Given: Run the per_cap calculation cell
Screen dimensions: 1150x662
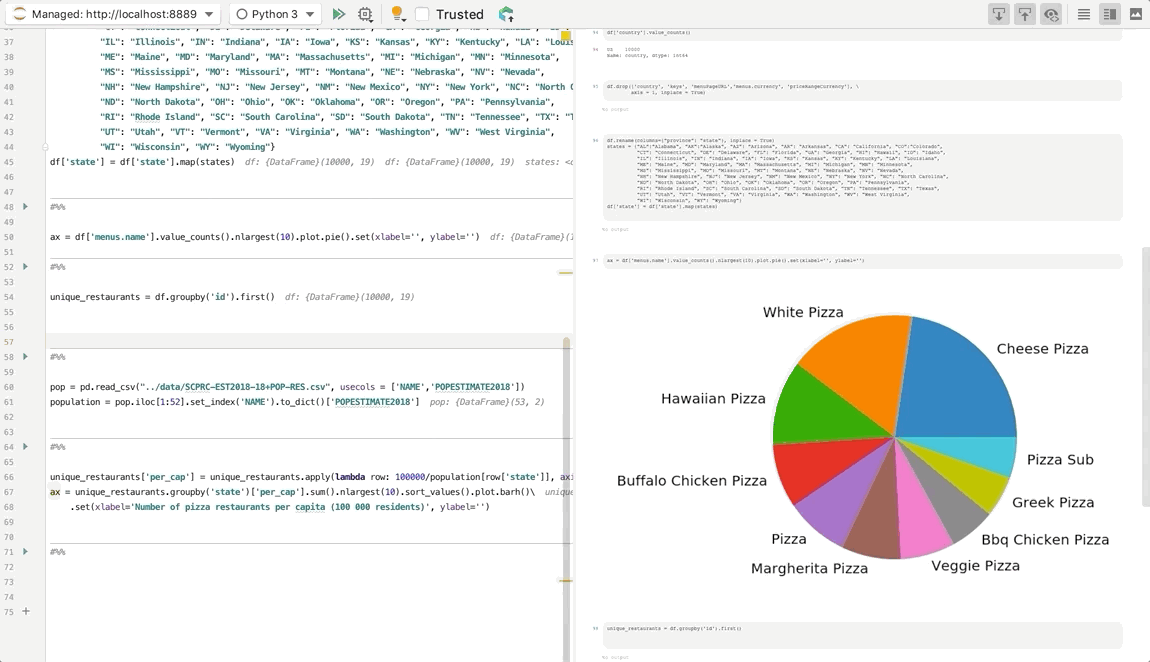Looking at the screenshot, I should coord(25,446).
